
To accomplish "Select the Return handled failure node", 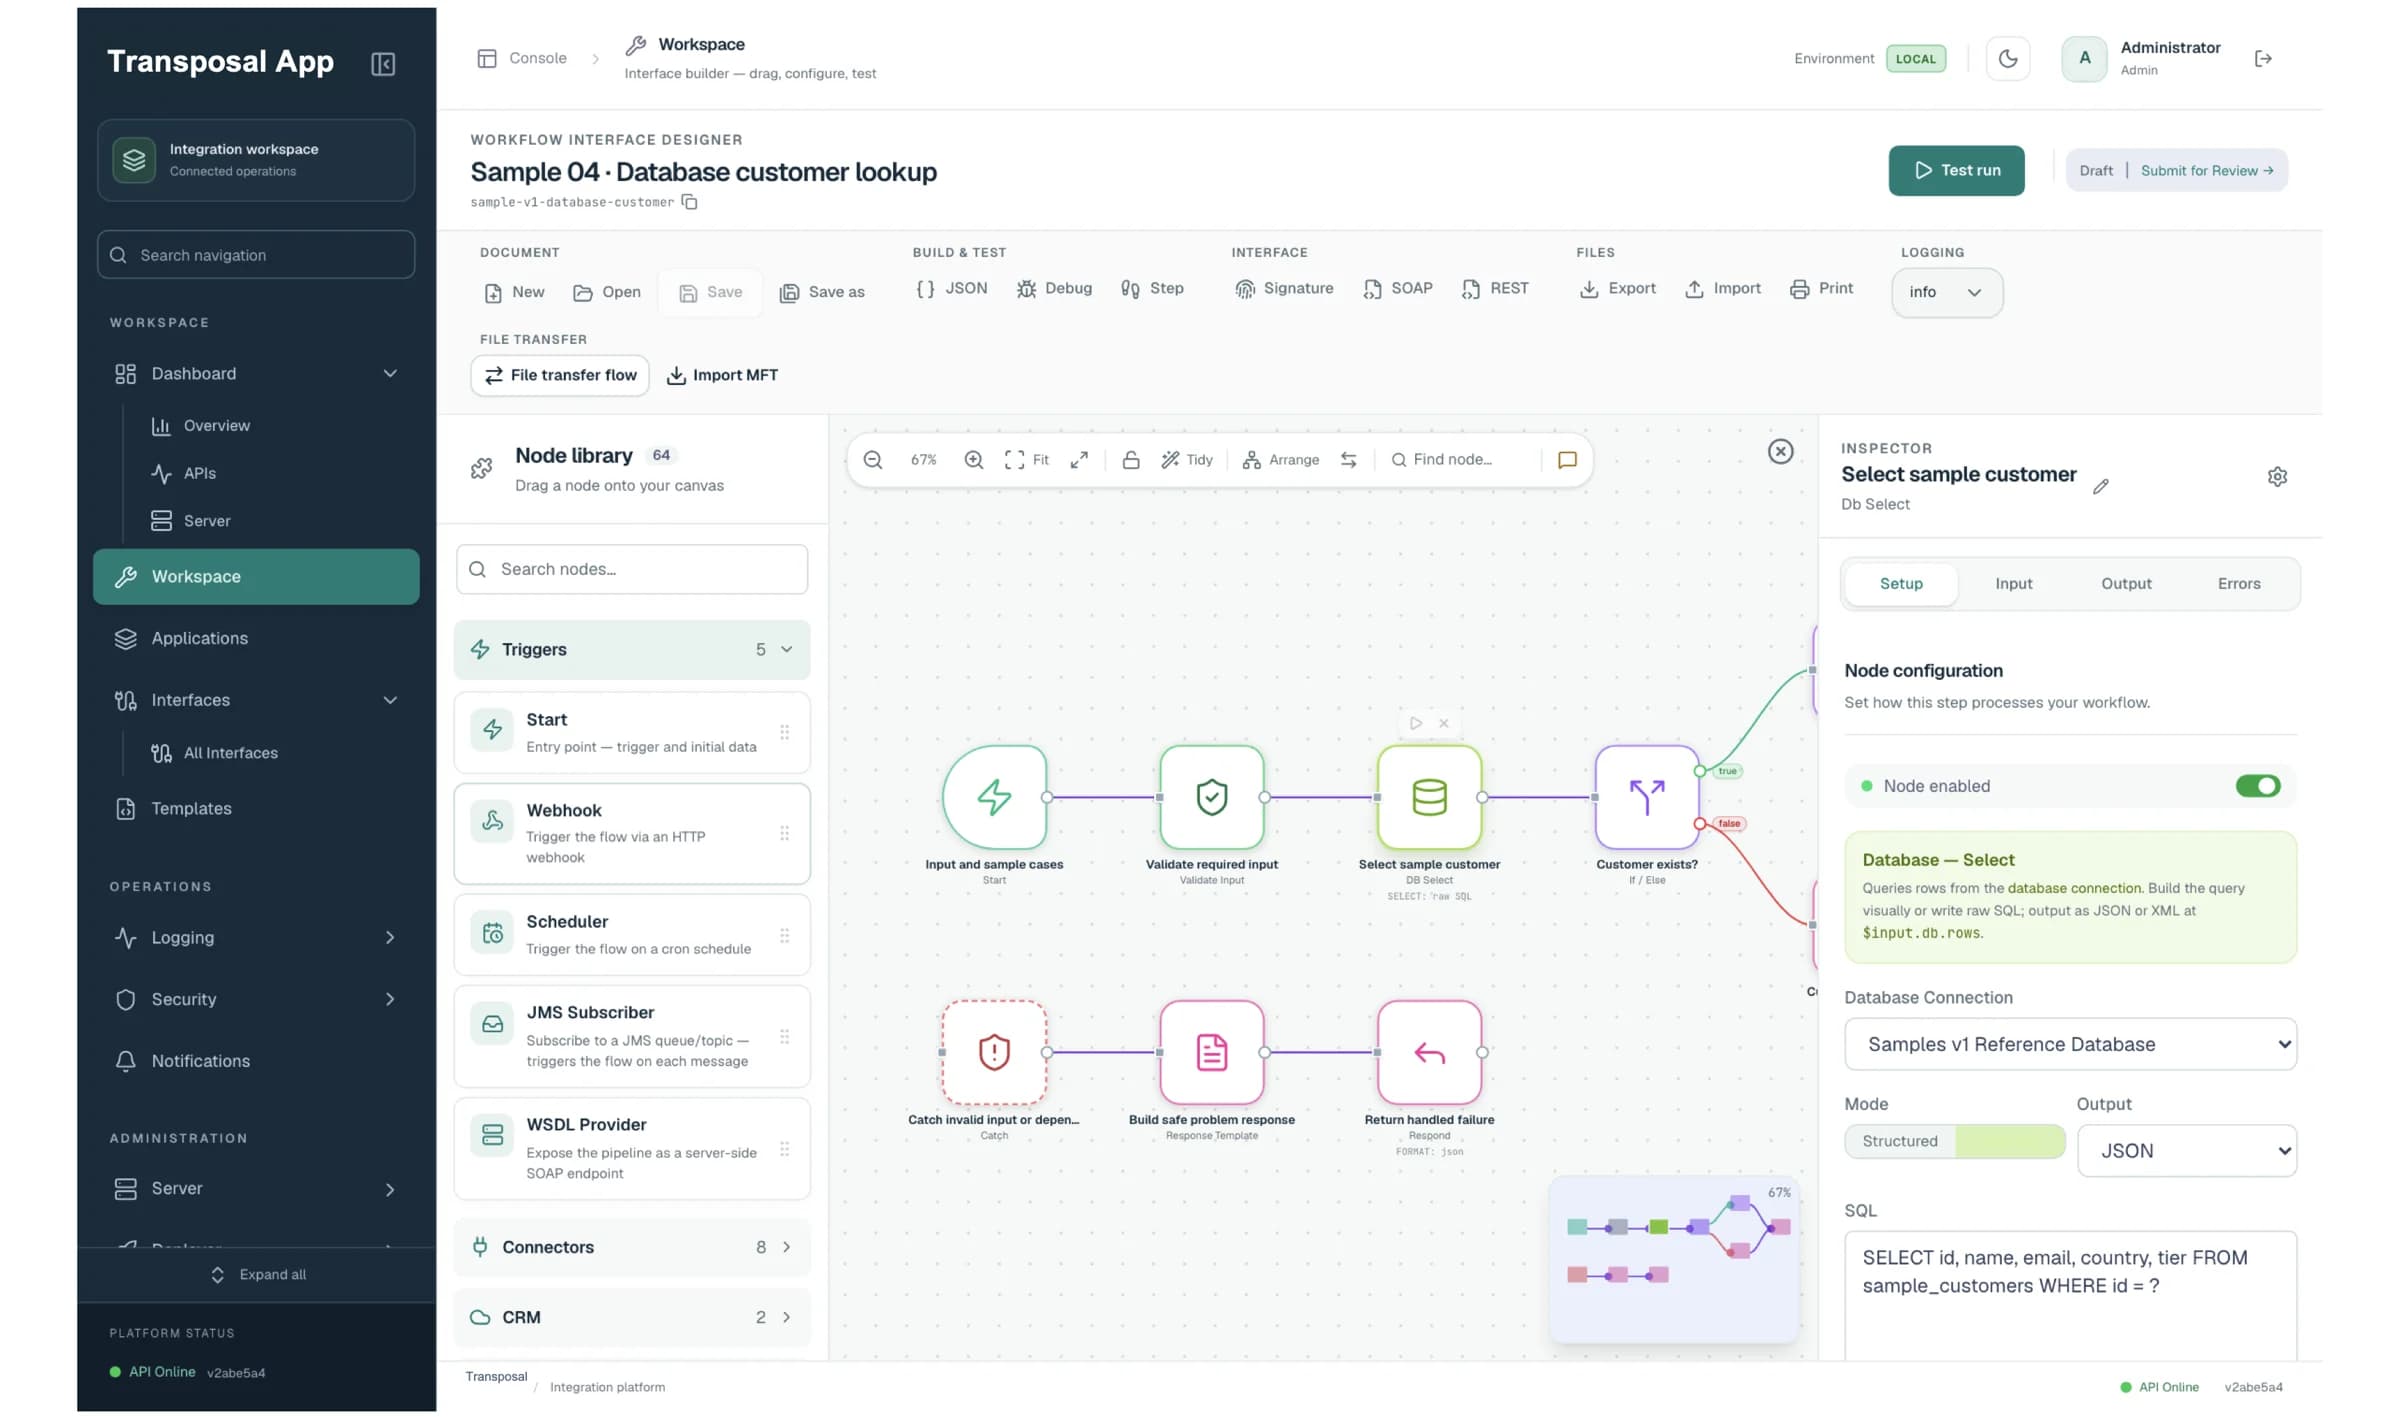I will 1429,1052.
